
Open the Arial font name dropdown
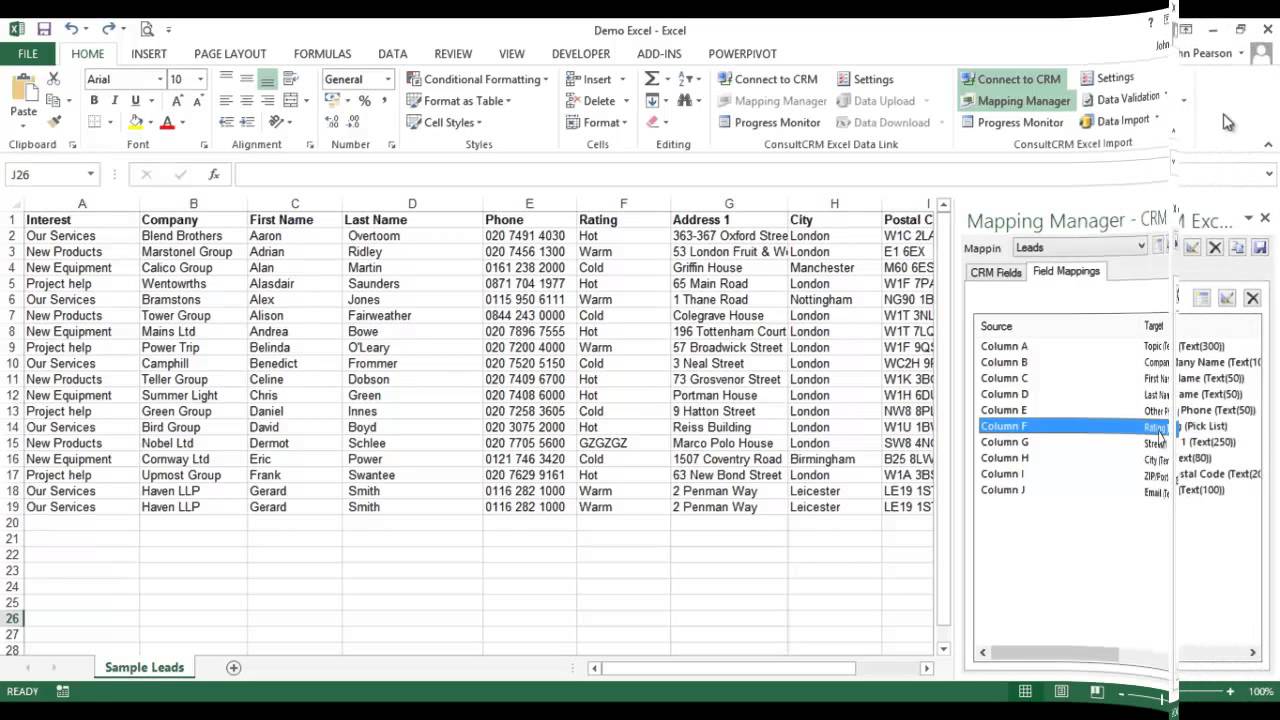click(x=160, y=79)
